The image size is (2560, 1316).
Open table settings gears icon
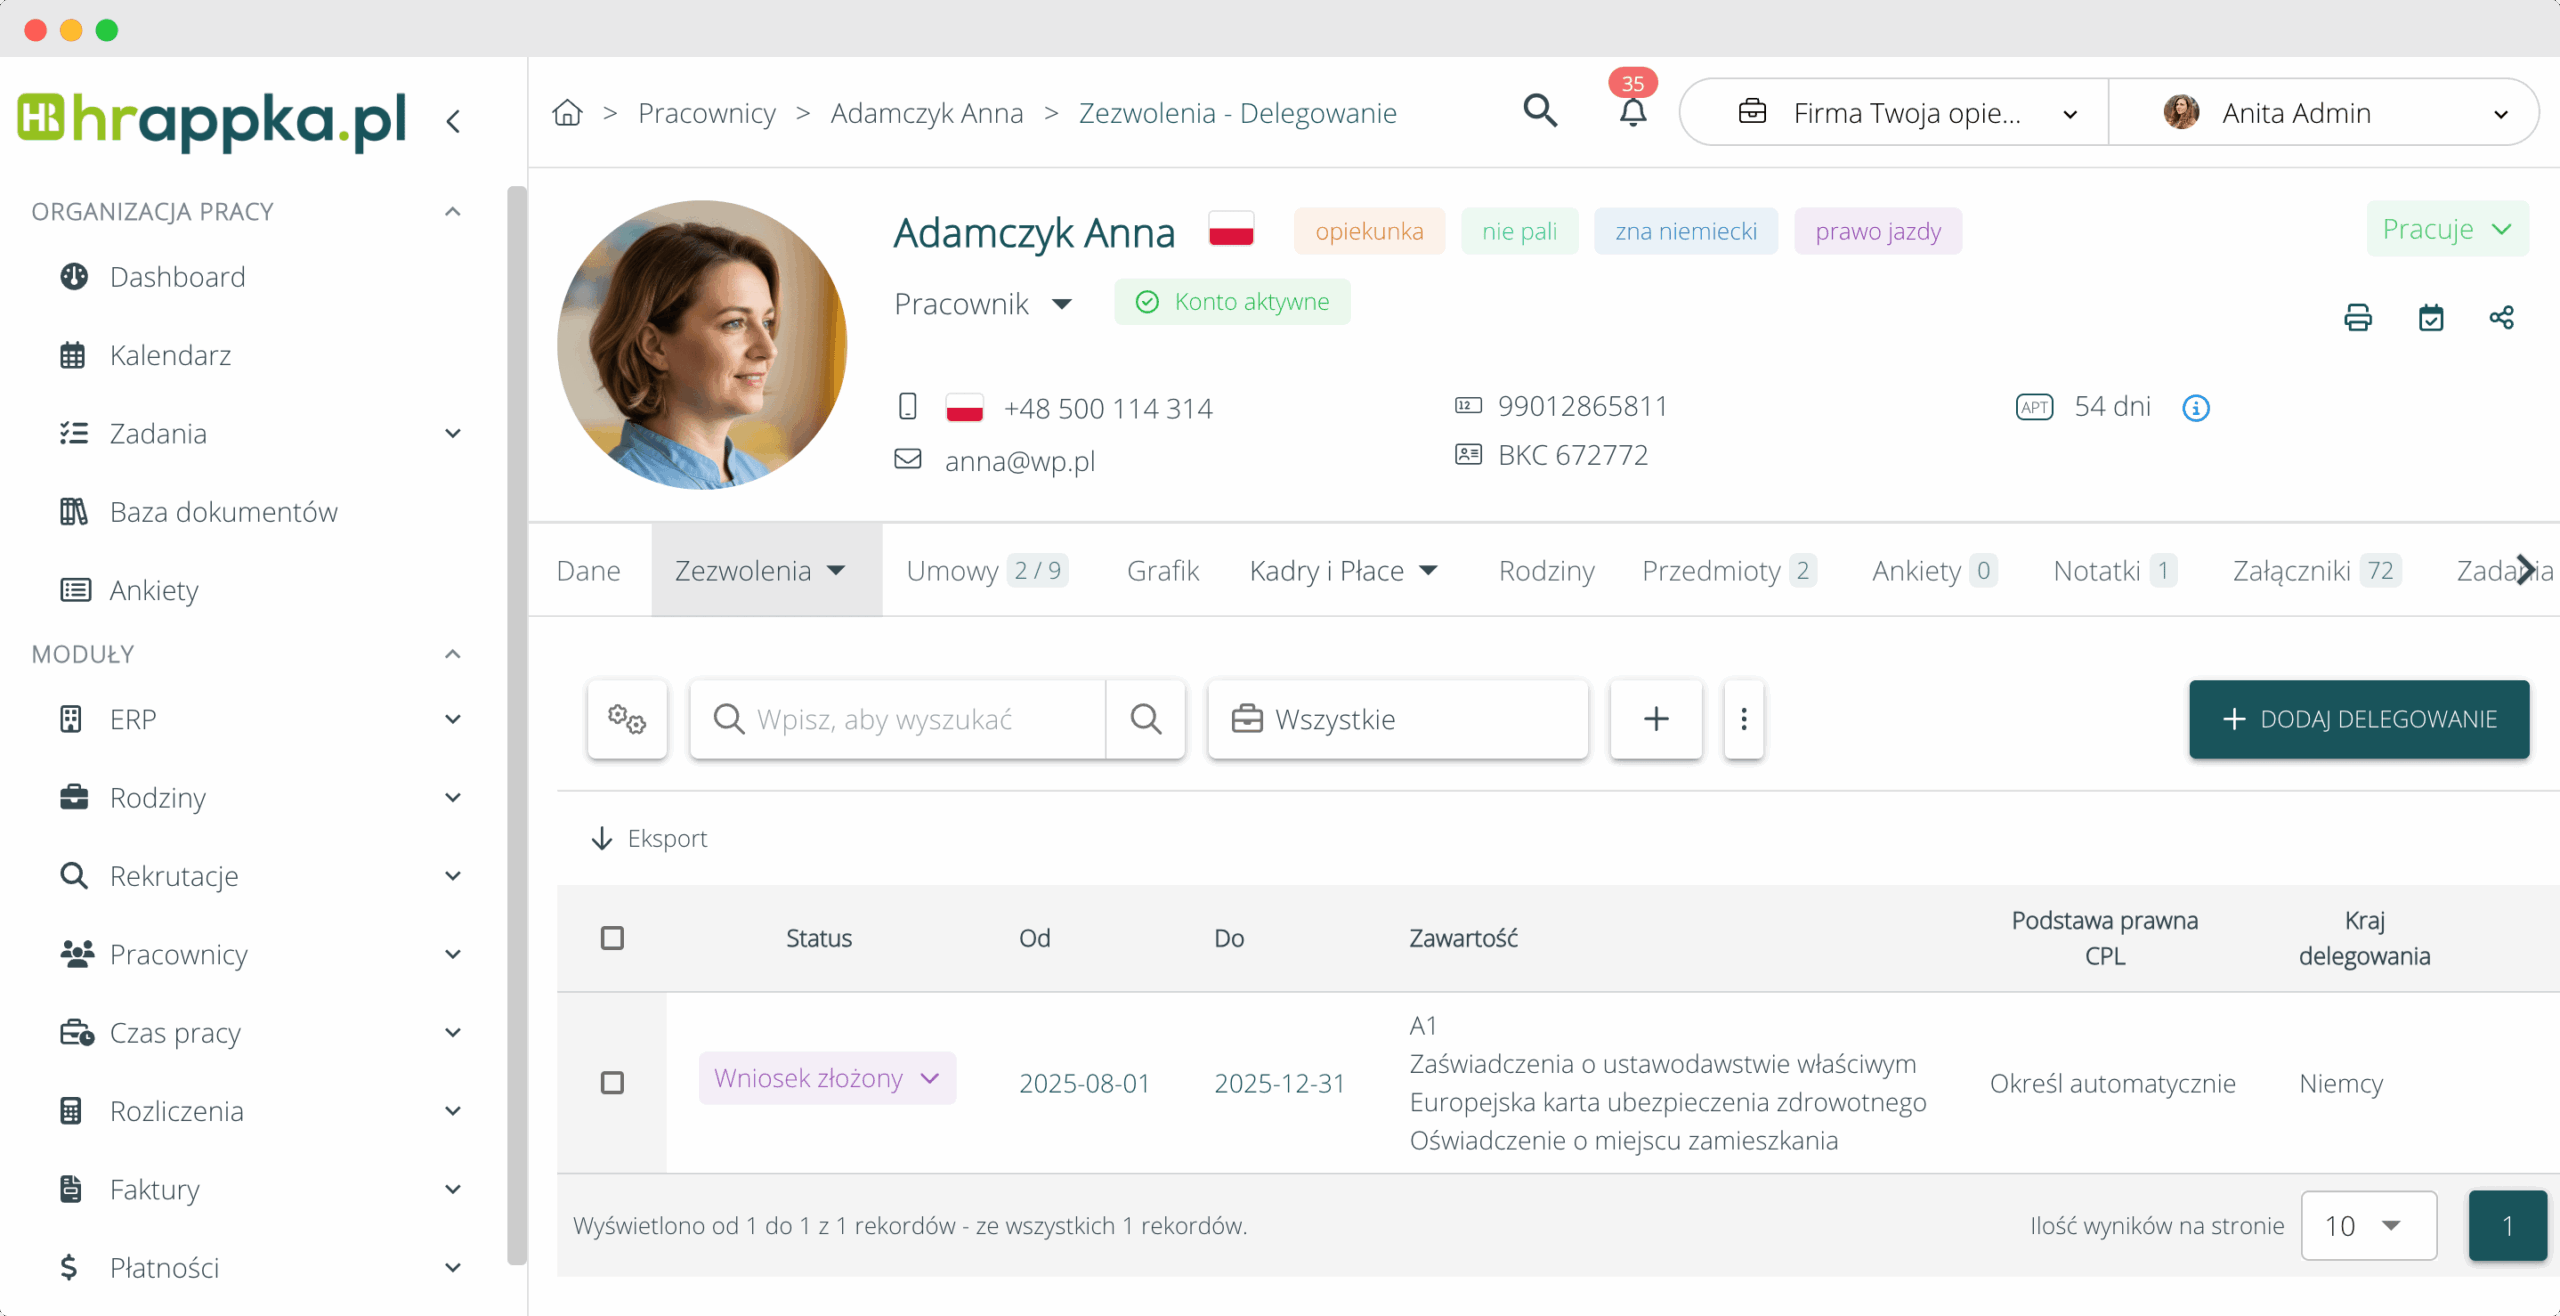pyautogui.click(x=627, y=719)
